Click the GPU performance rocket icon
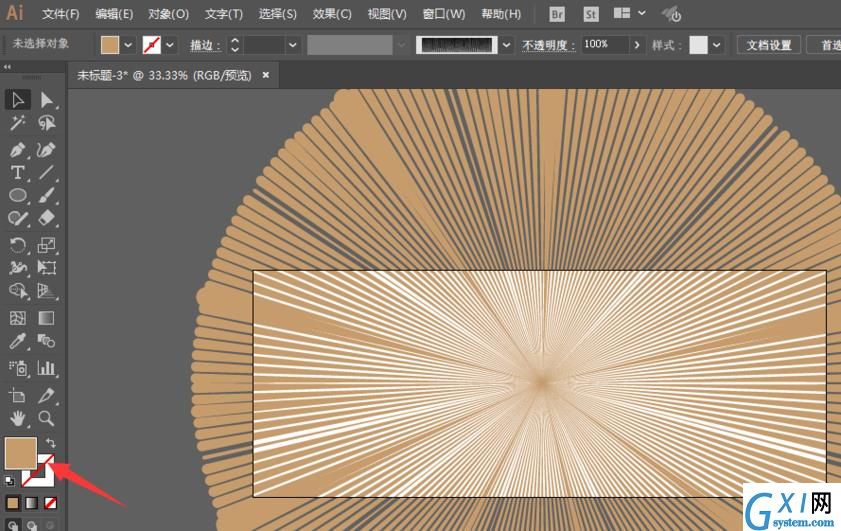 tap(672, 14)
